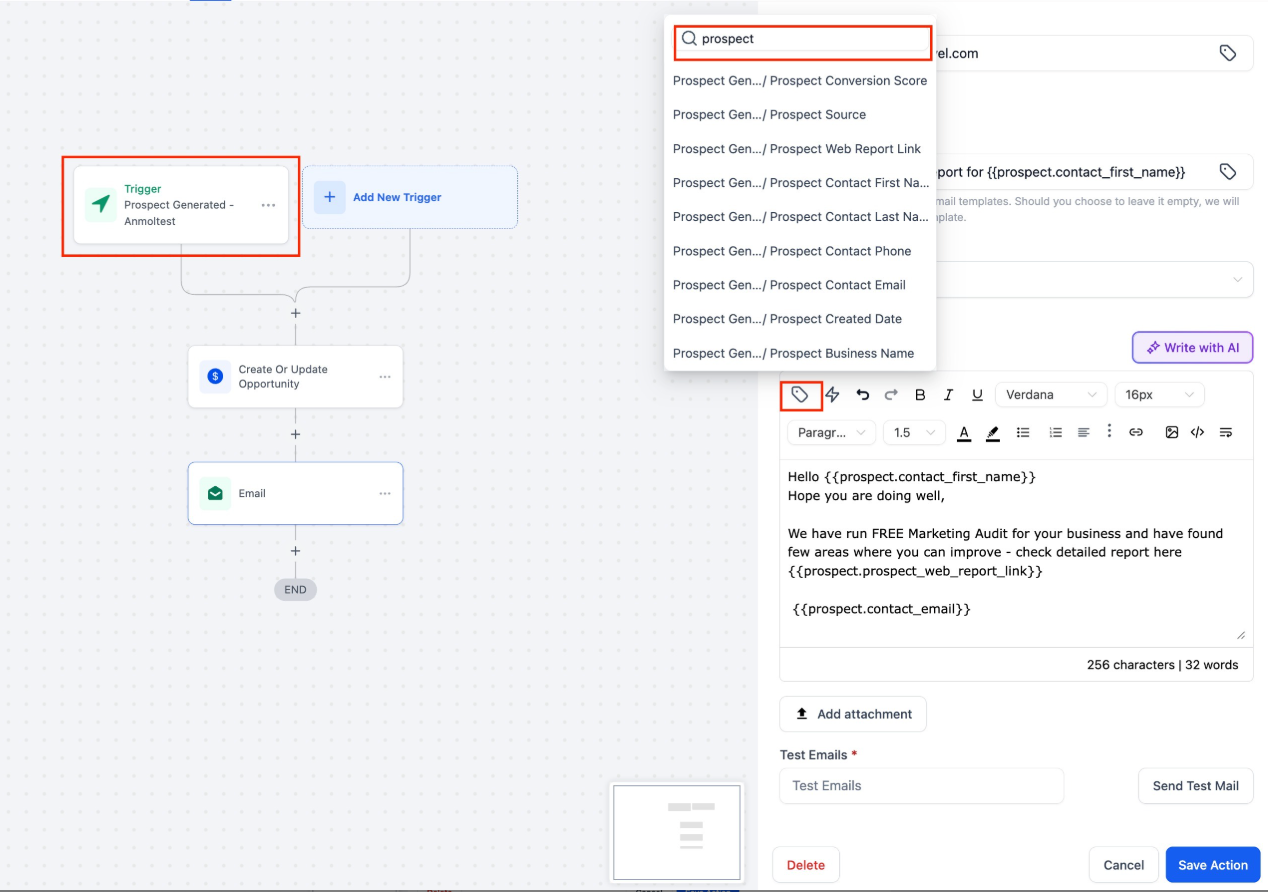This screenshot has height=892, width=1268.
Task: Select Prospect Contact Email option
Action: pyautogui.click(x=800, y=285)
